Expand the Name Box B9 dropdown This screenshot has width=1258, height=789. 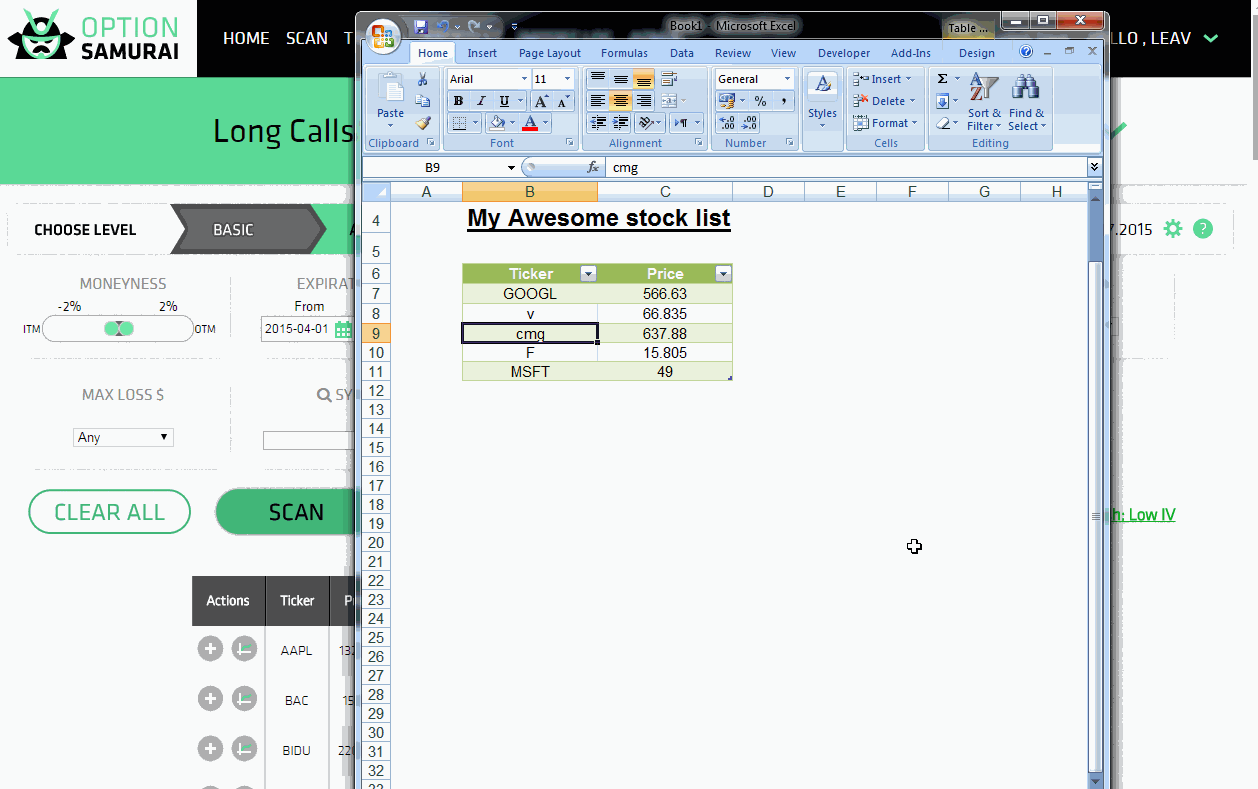tap(511, 168)
